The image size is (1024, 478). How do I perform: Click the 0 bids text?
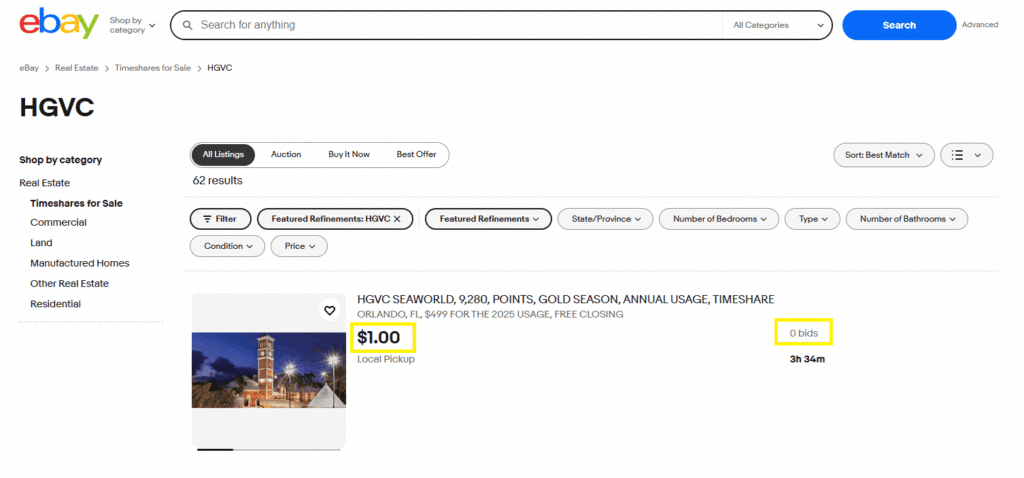803,333
